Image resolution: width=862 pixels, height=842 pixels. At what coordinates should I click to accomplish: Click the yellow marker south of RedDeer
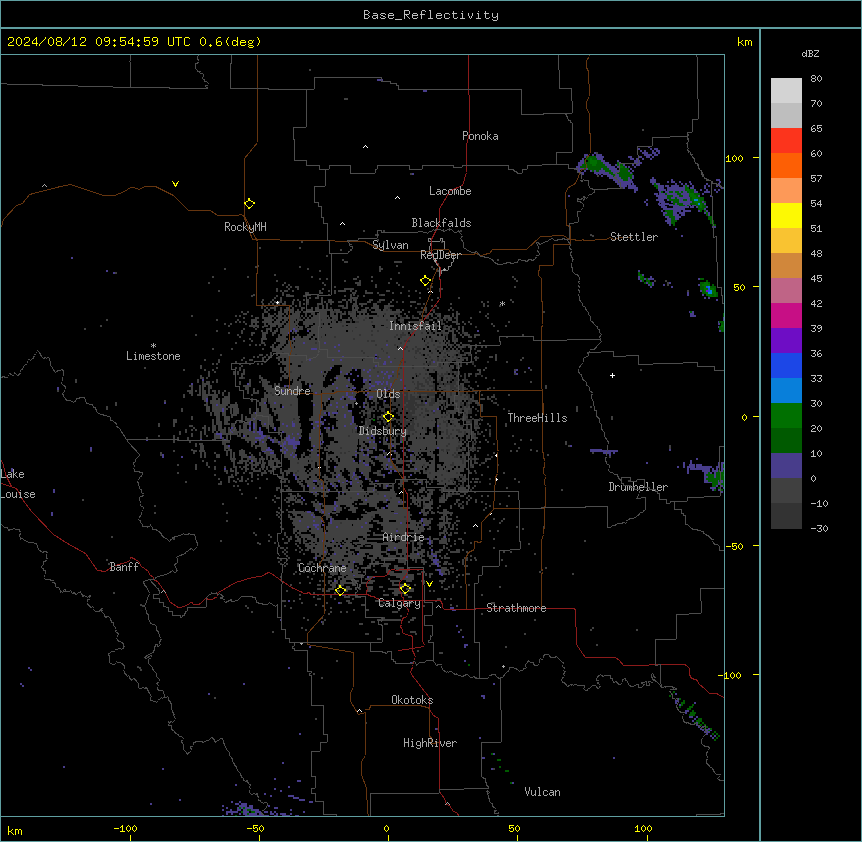point(425,281)
